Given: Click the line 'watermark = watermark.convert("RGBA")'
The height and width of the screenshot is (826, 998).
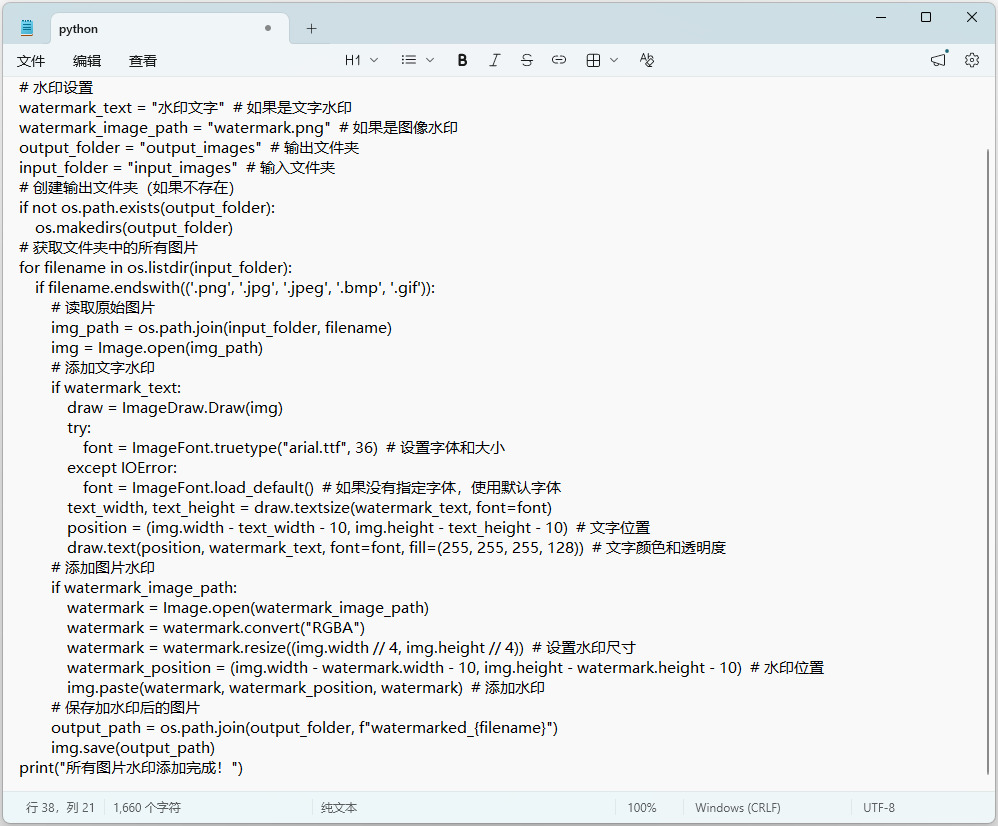Looking at the screenshot, I should [216, 628].
